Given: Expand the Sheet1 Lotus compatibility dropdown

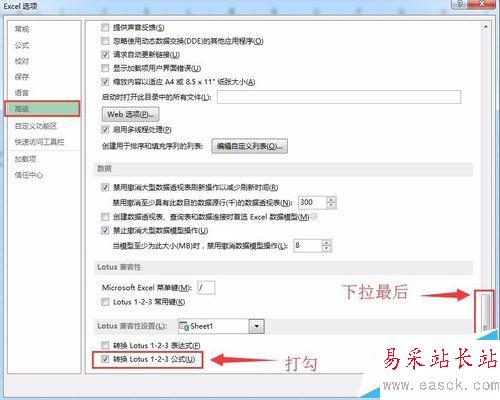Looking at the screenshot, I should click(257, 326).
